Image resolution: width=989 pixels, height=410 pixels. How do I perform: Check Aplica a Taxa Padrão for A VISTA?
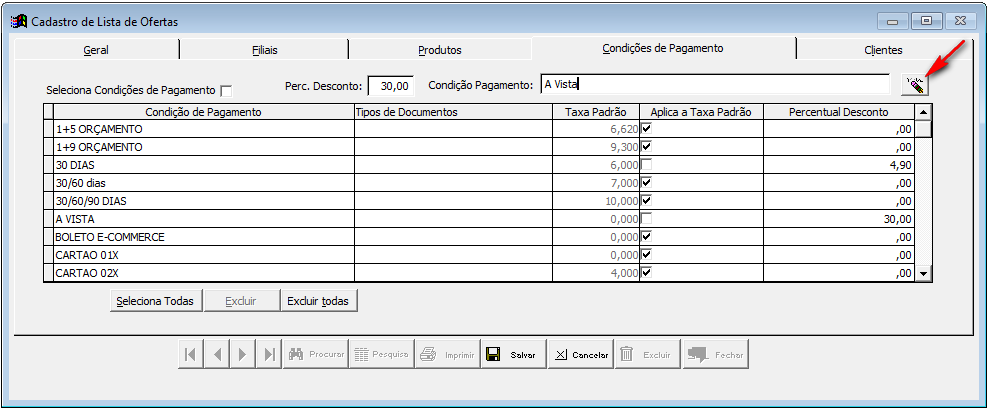tap(646, 218)
